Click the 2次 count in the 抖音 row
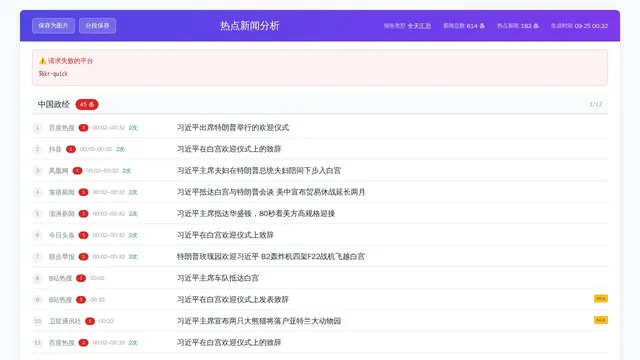 (120, 149)
